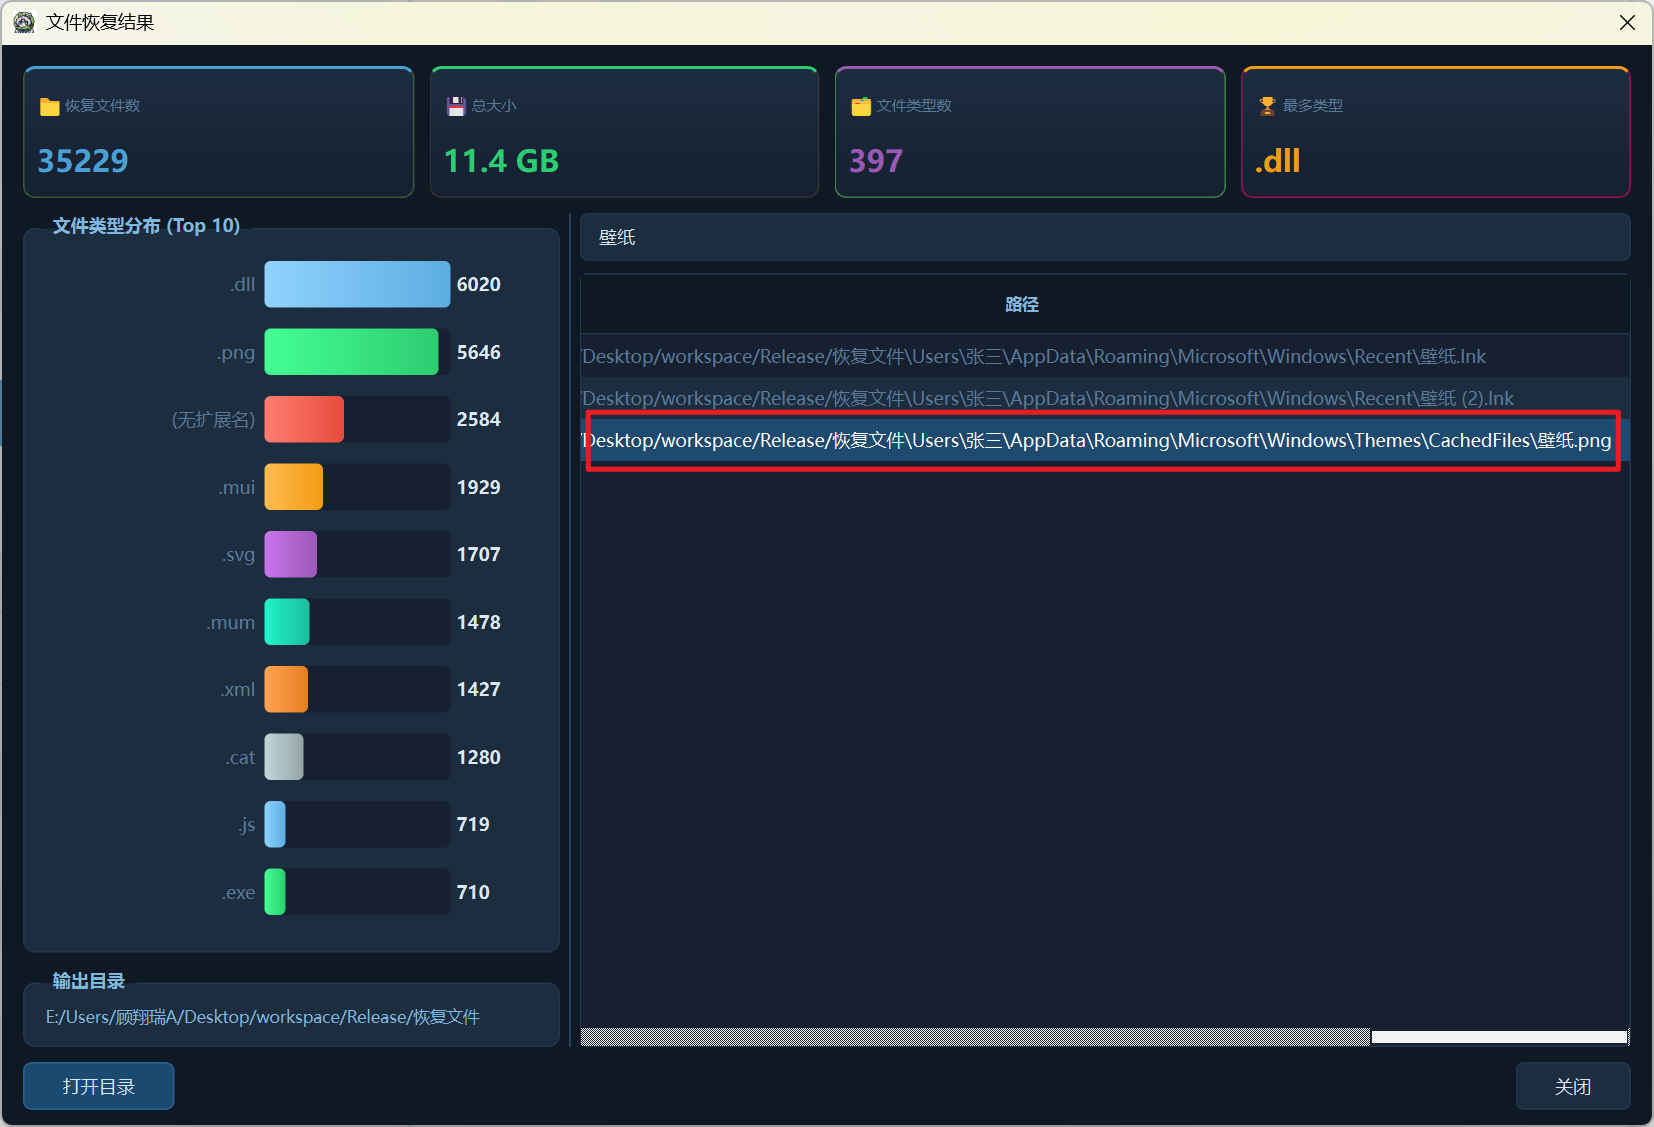Click the app icon in the title bar
Viewport: 1654px width, 1127px height.
click(24, 22)
